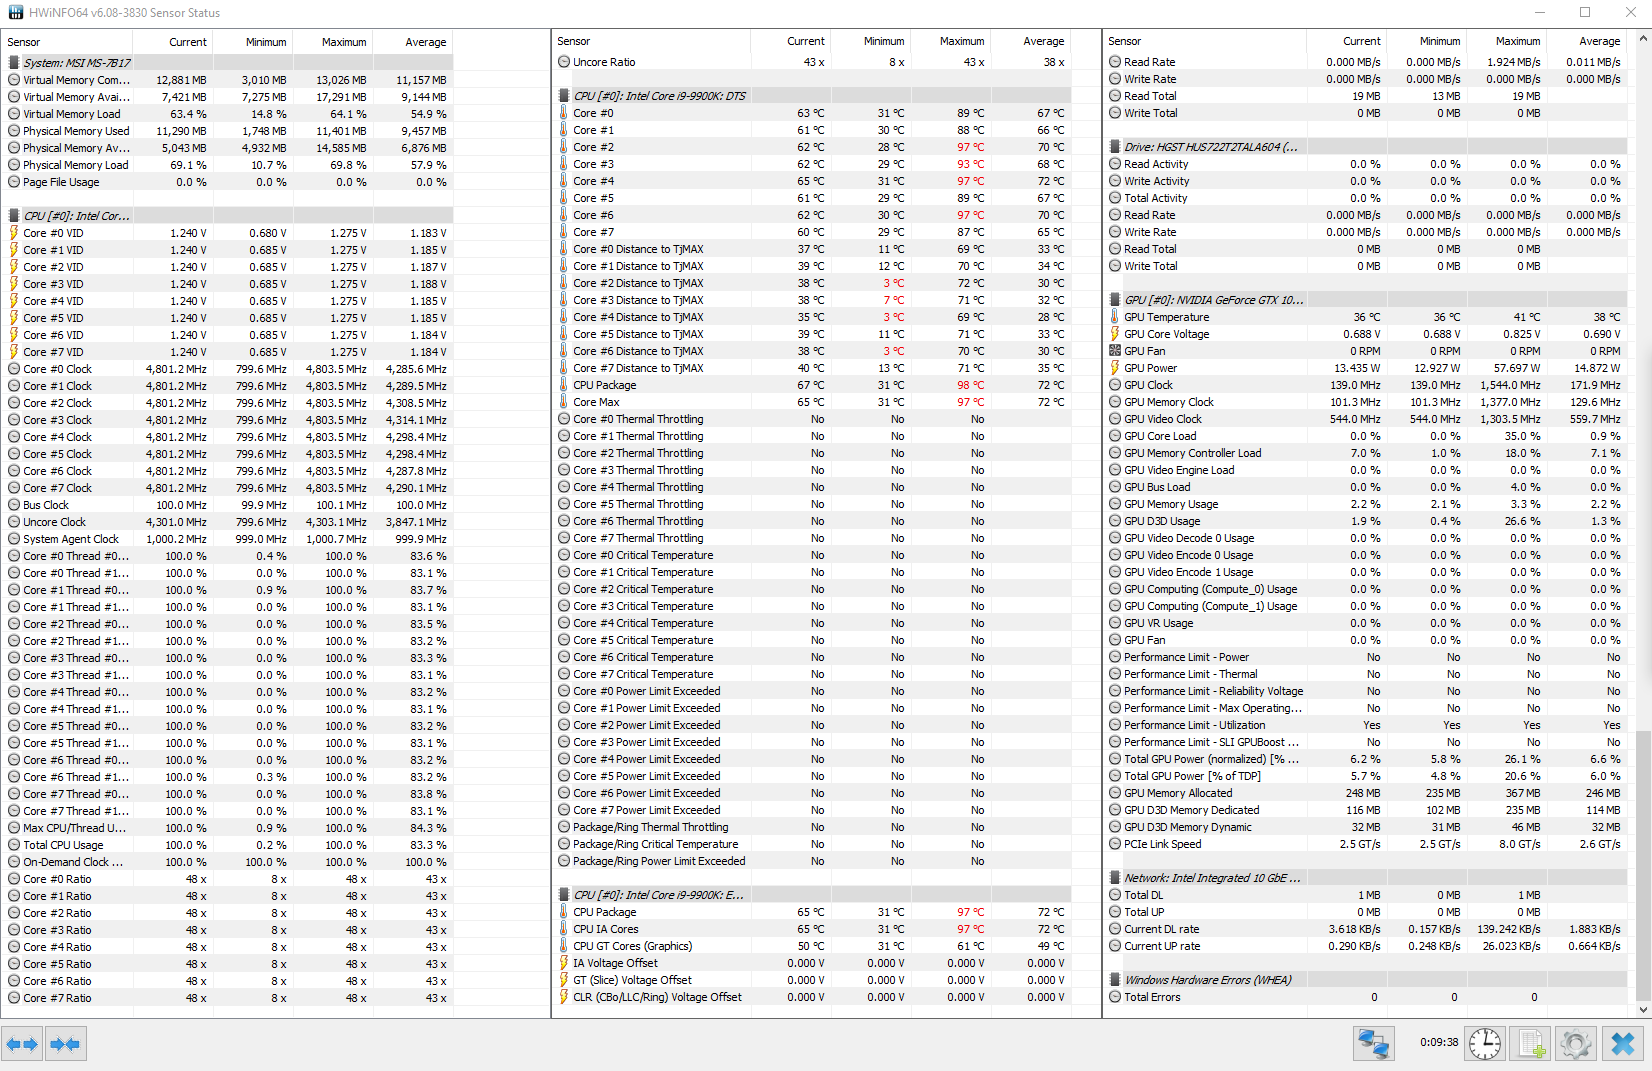Select the GPU Memory Allocated row label

coord(1178,793)
